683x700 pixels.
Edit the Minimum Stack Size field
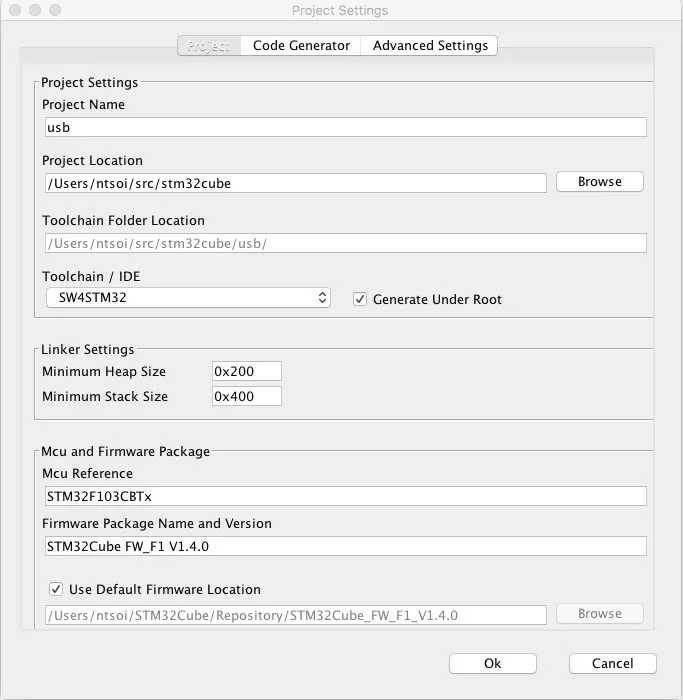point(246,397)
